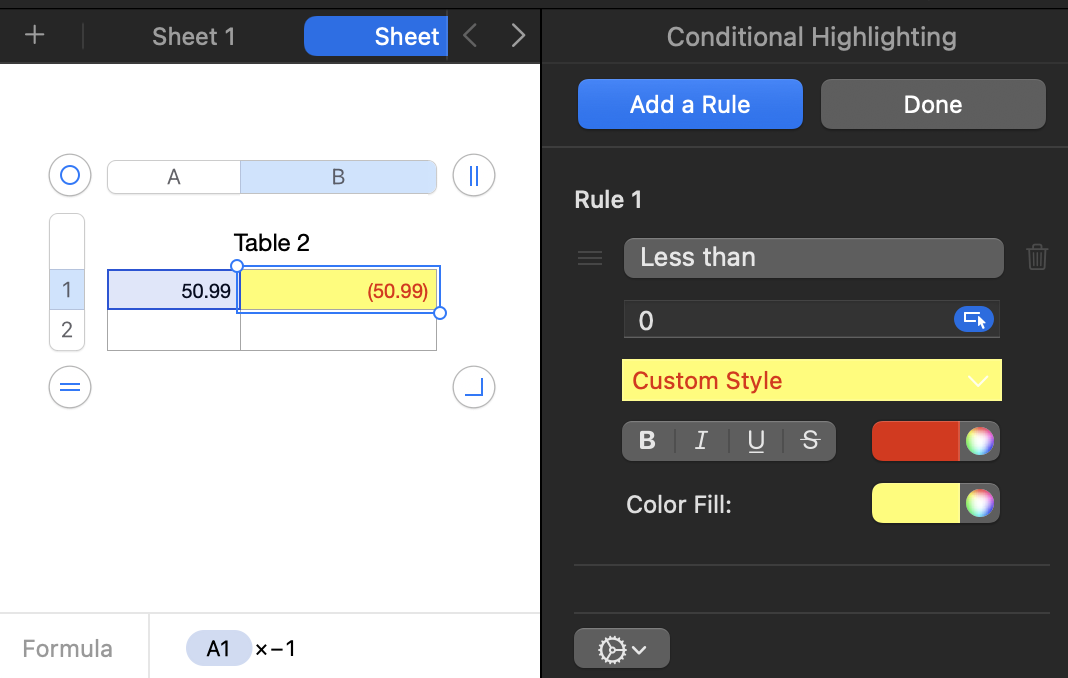Click the cell reference picker icon
The width and height of the screenshot is (1068, 678).
[973, 320]
